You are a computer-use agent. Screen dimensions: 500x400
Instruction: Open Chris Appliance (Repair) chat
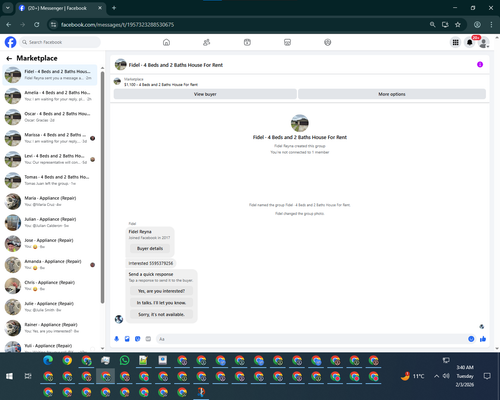coord(50,286)
